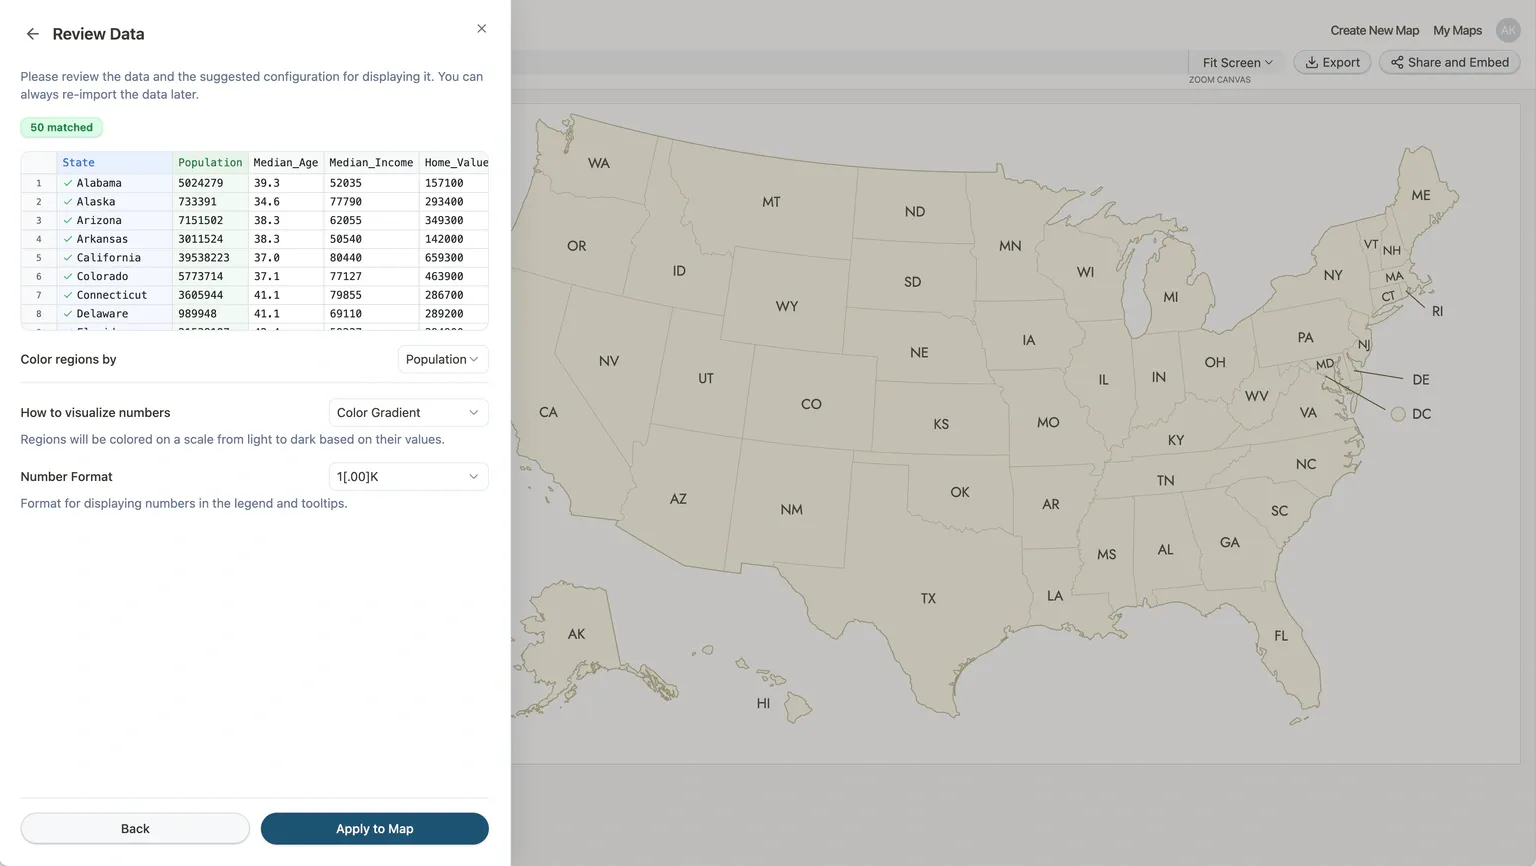Go to My Maps
The height and width of the screenshot is (866, 1536).
[1457, 30]
